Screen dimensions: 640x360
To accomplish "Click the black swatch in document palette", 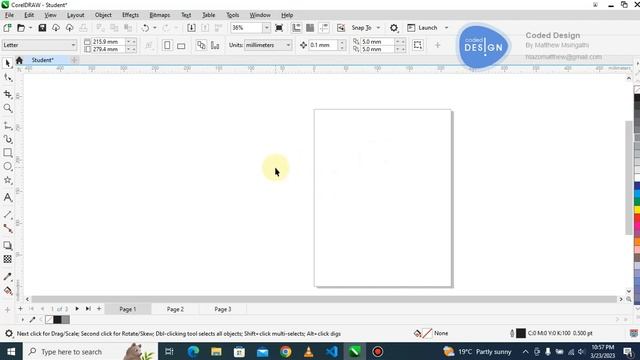I will 57,320.
